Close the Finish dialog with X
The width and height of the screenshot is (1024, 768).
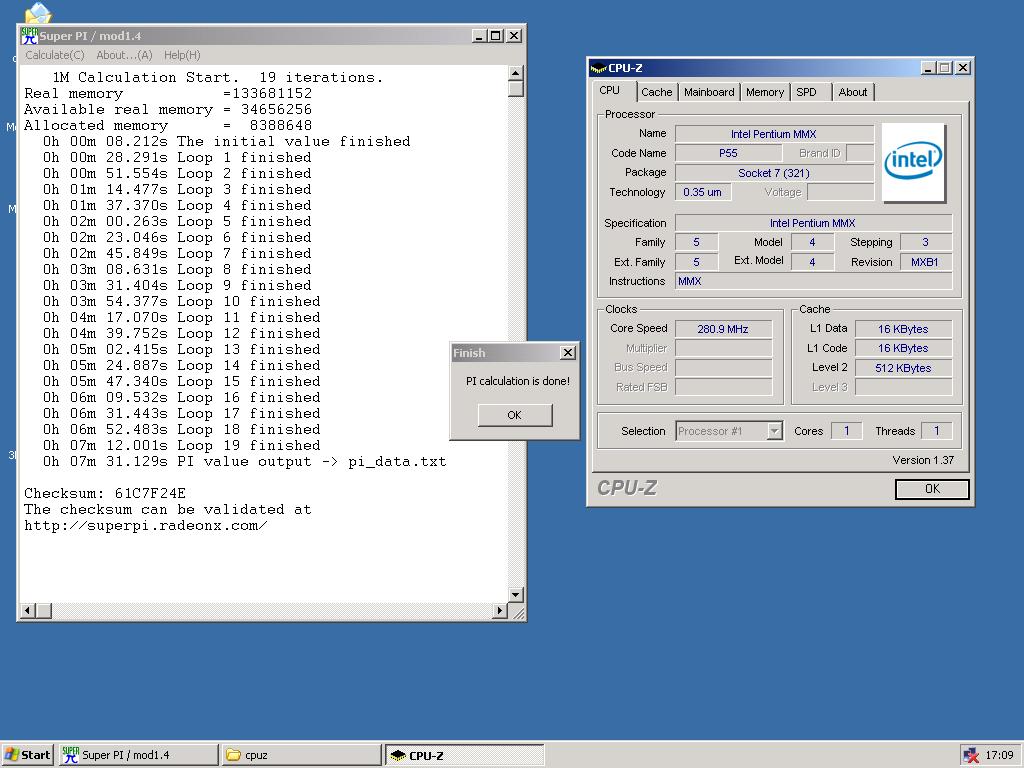(568, 353)
